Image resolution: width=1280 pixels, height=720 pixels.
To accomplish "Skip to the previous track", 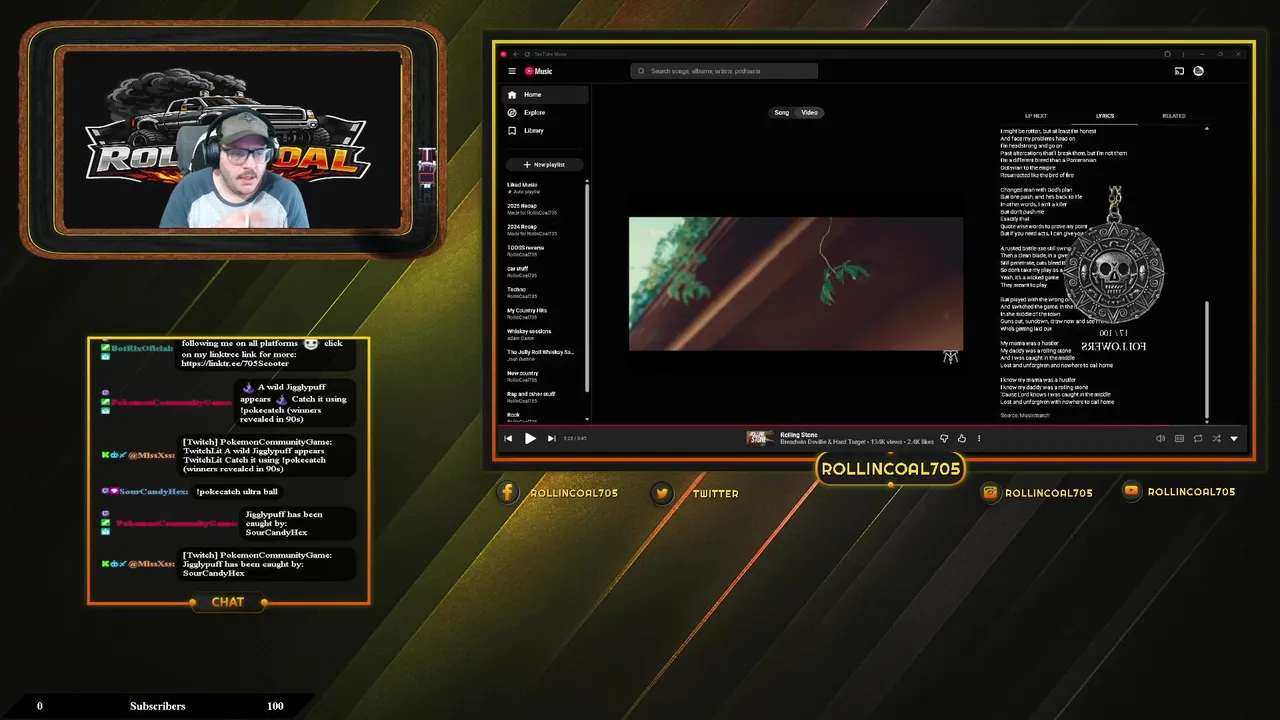I will (509, 438).
